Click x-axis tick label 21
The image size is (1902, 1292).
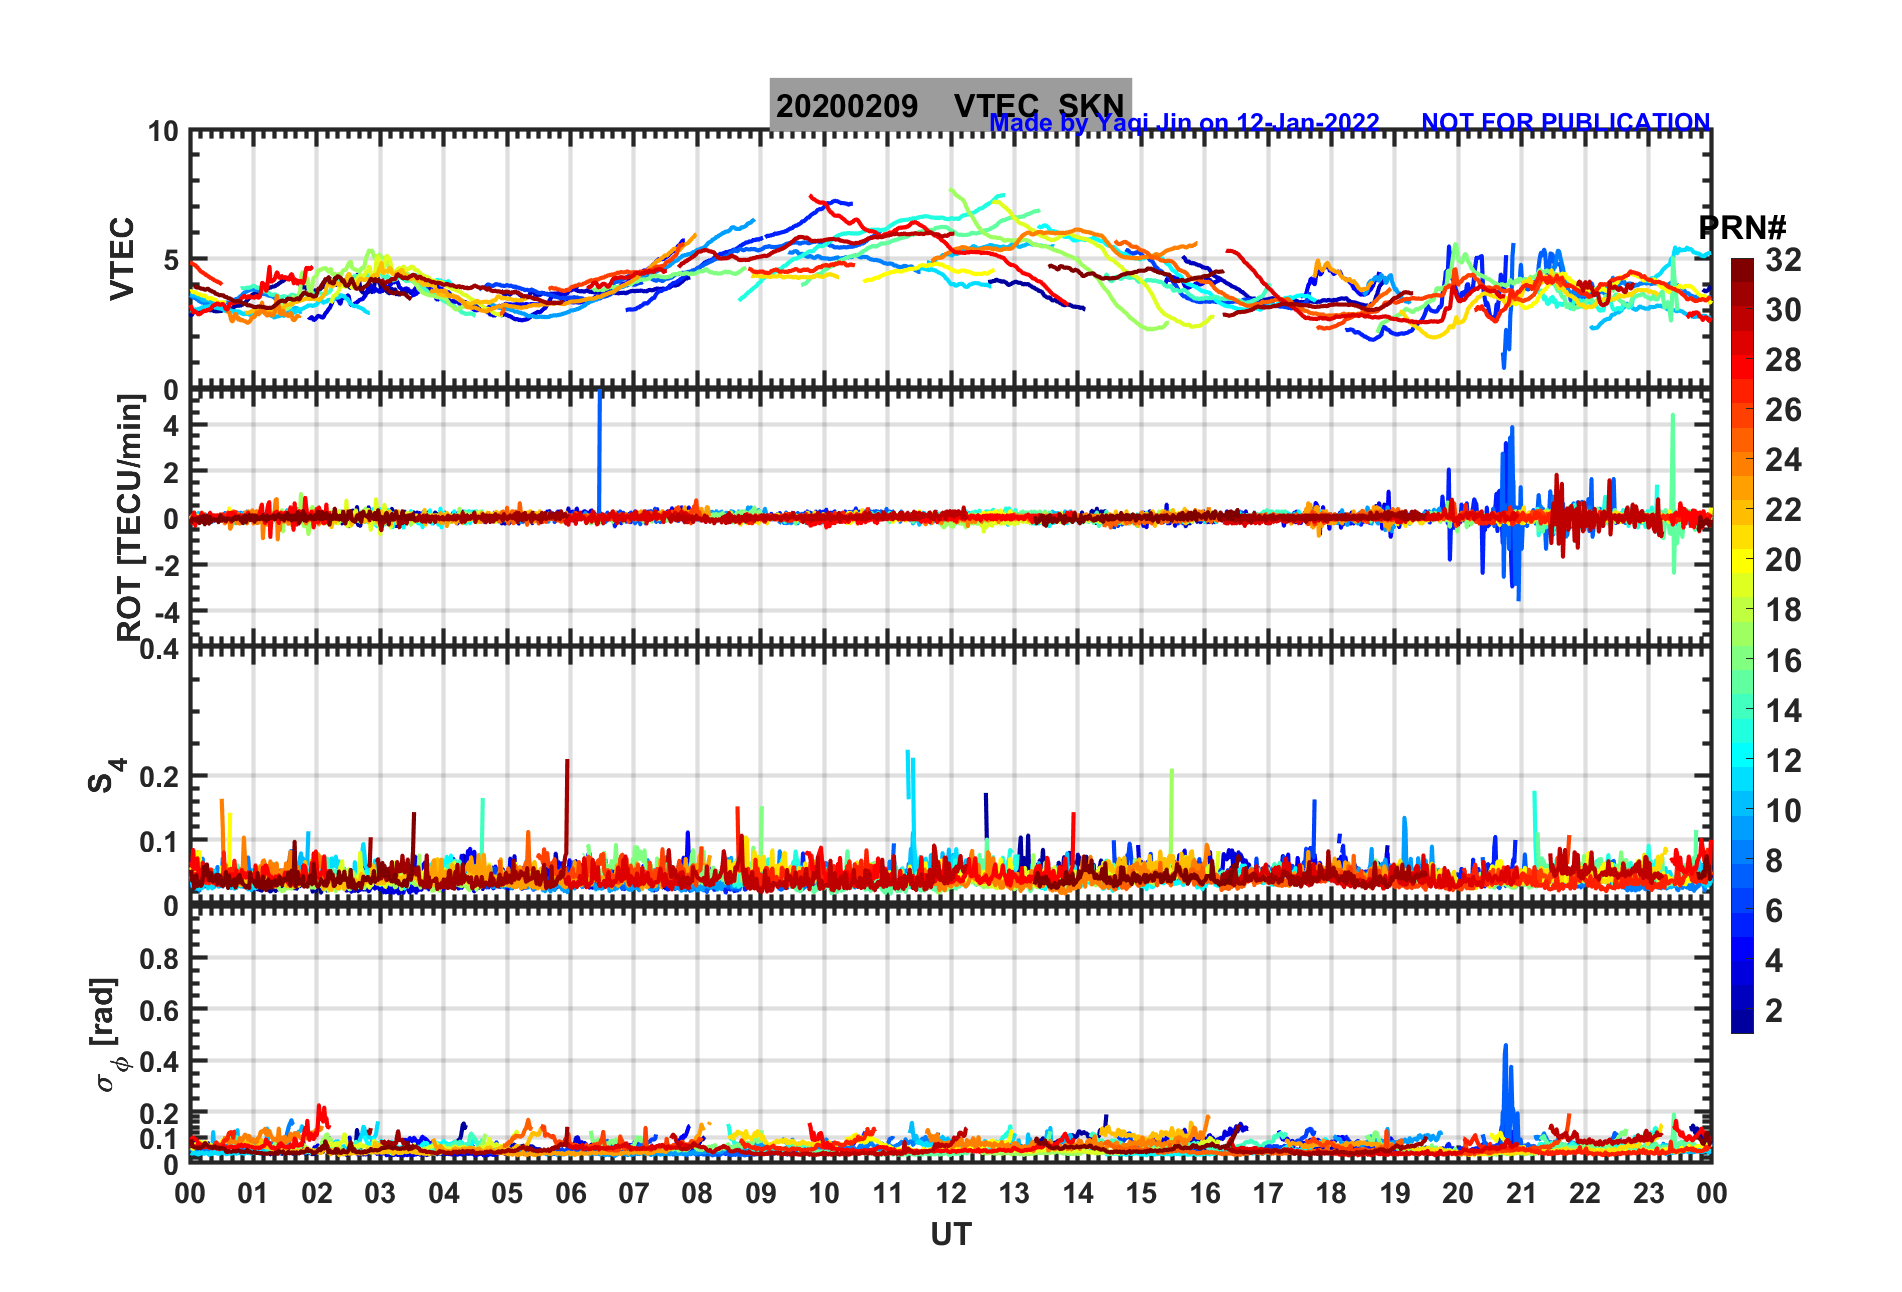(x=1521, y=1193)
